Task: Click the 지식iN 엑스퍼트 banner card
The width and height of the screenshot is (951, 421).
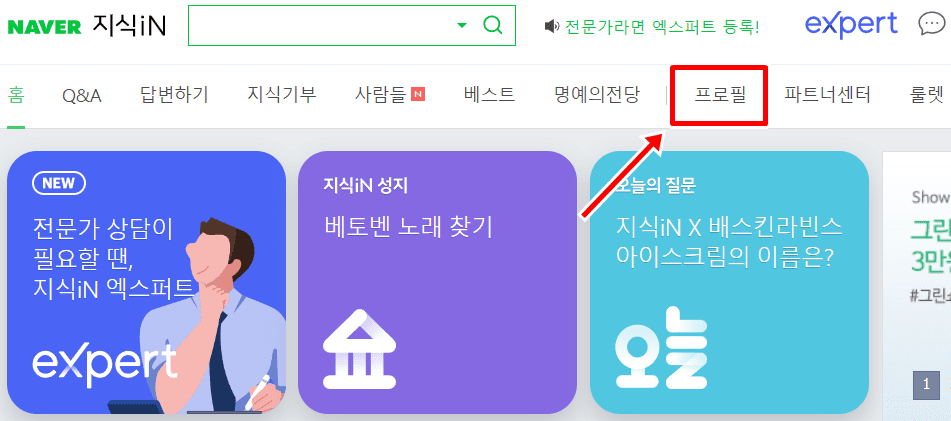Action: pyautogui.click(x=146, y=282)
